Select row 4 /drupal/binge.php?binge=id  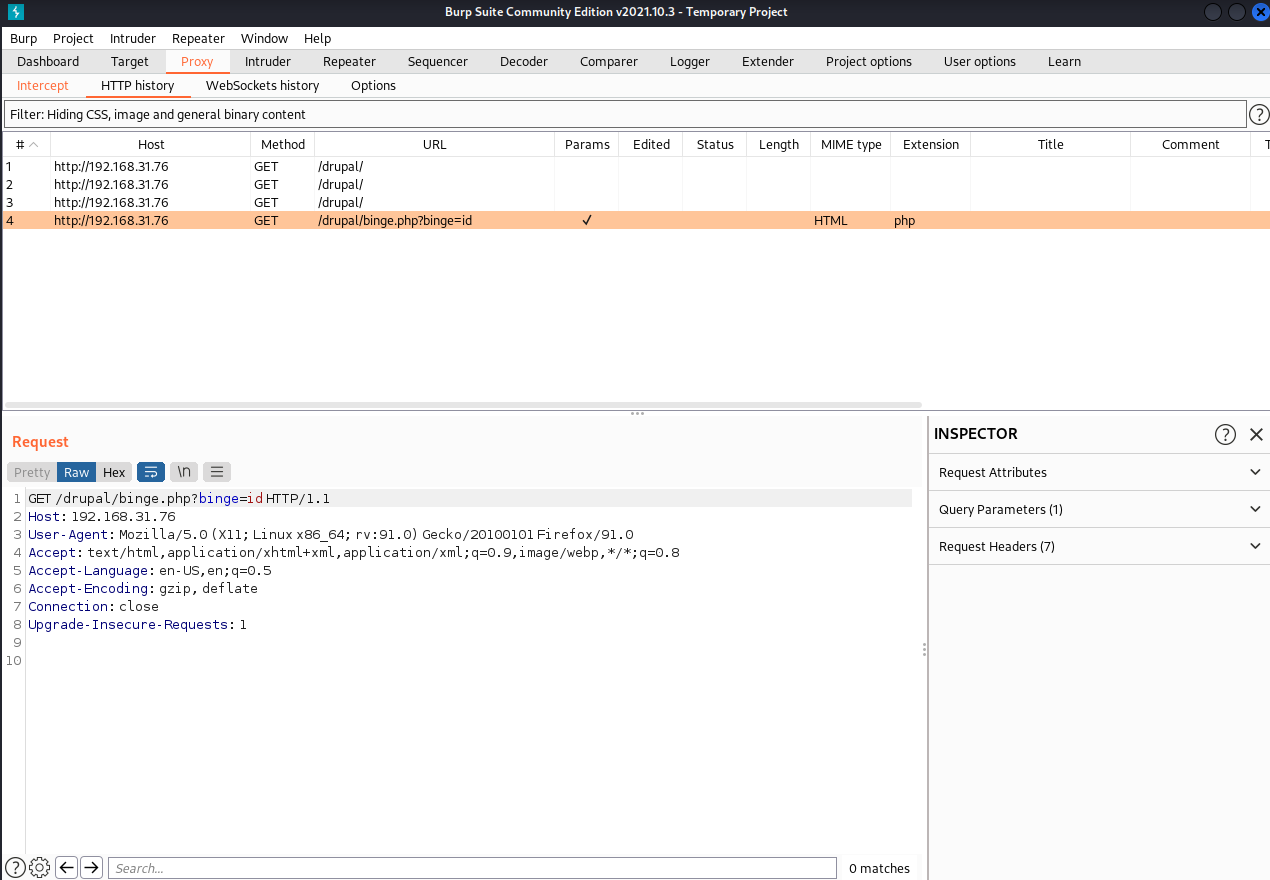pyautogui.click(x=636, y=220)
